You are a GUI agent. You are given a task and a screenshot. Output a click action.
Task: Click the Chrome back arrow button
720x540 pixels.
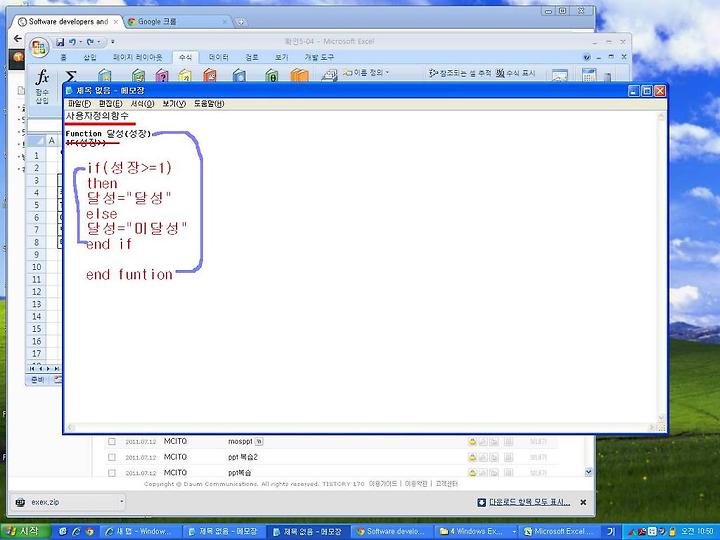17,39
